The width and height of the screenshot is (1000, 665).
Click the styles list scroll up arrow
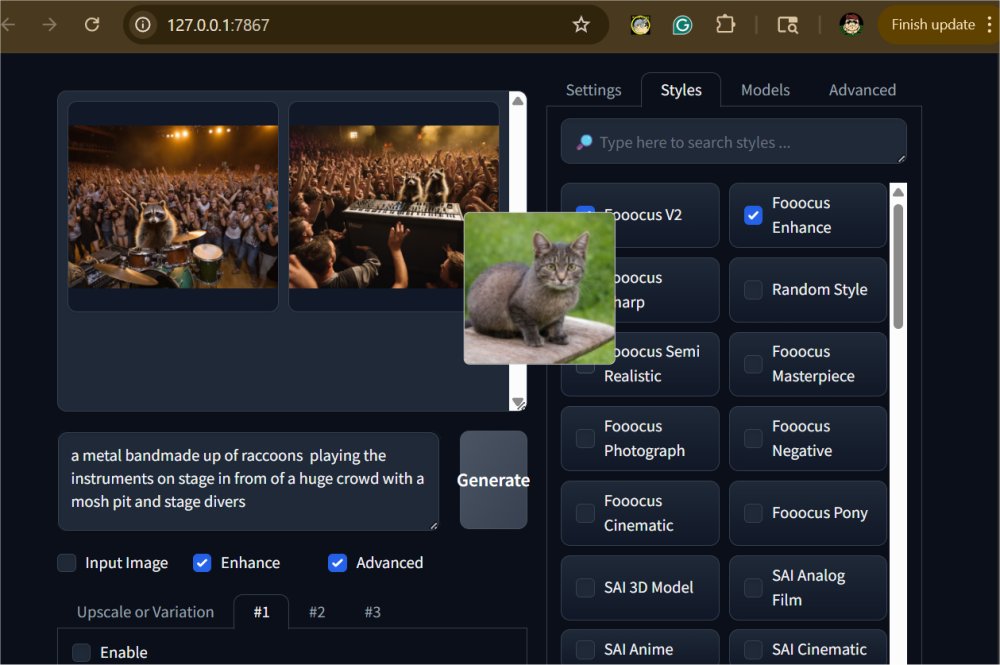tap(898, 192)
